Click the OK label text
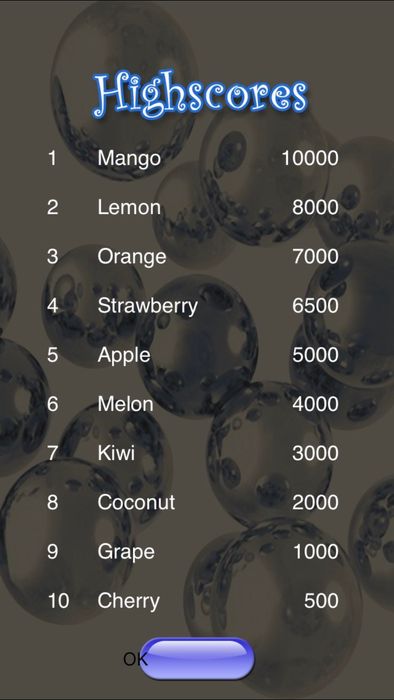Viewport: 394px width, 700px height. pos(135,659)
